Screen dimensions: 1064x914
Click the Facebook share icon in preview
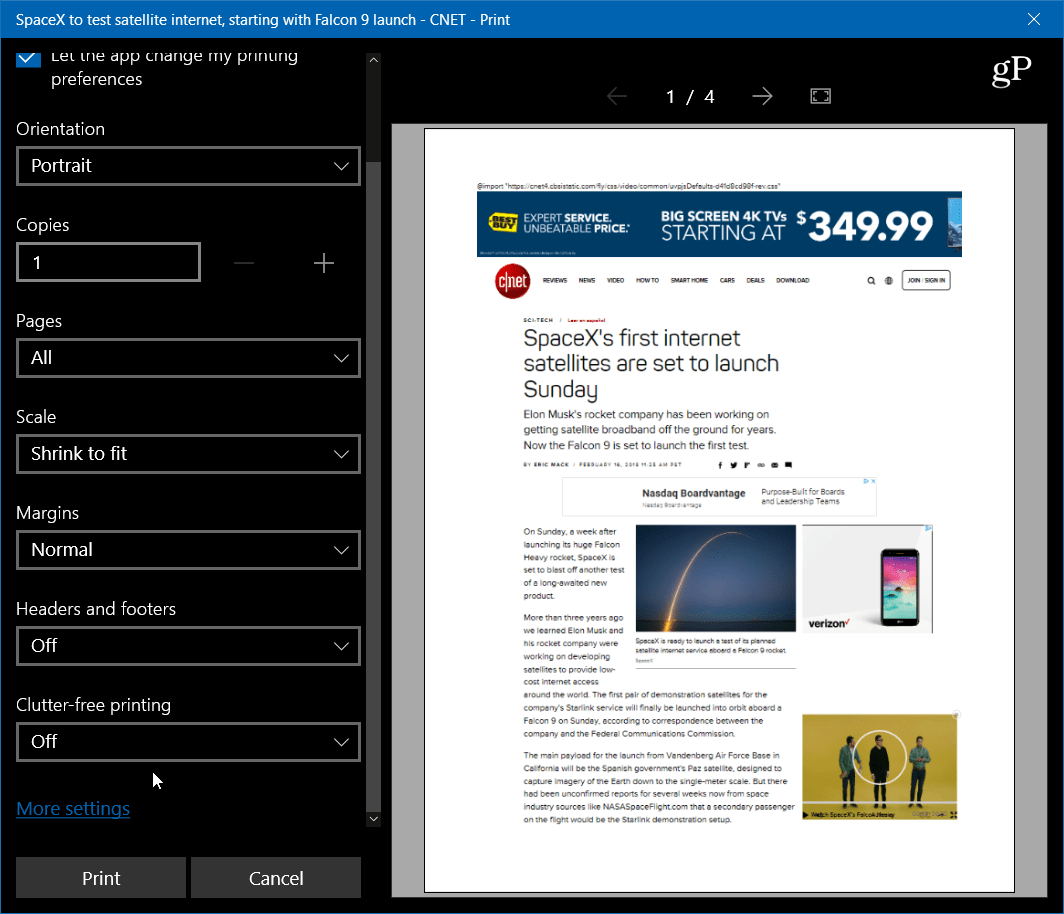tap(720, 465)
